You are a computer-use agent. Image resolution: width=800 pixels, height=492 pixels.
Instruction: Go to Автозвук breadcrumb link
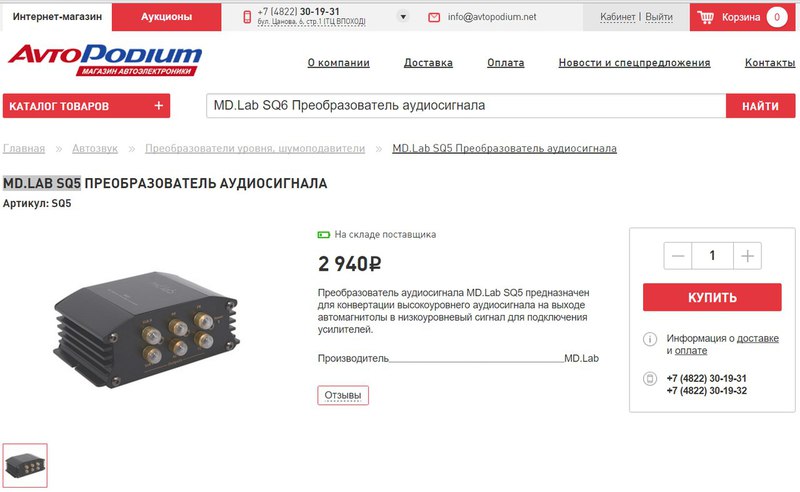pyautogui.click(x=95, y=149)
